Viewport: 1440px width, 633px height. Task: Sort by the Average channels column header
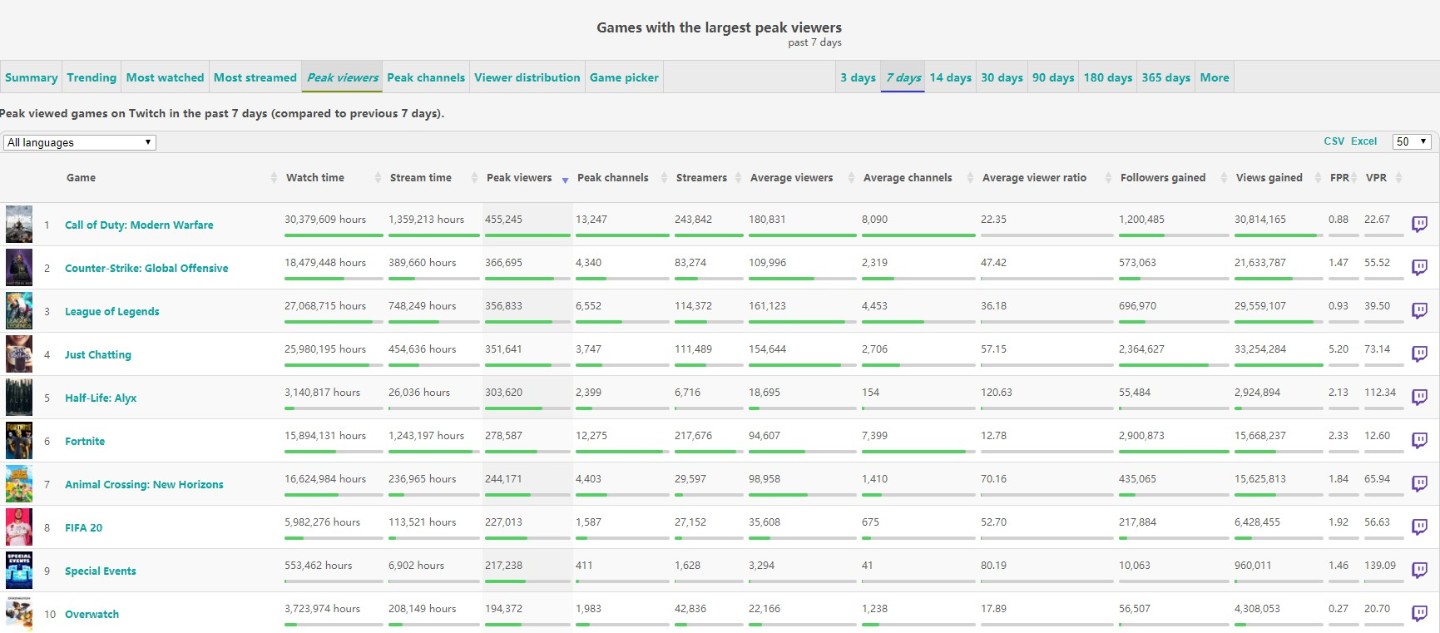907,178
